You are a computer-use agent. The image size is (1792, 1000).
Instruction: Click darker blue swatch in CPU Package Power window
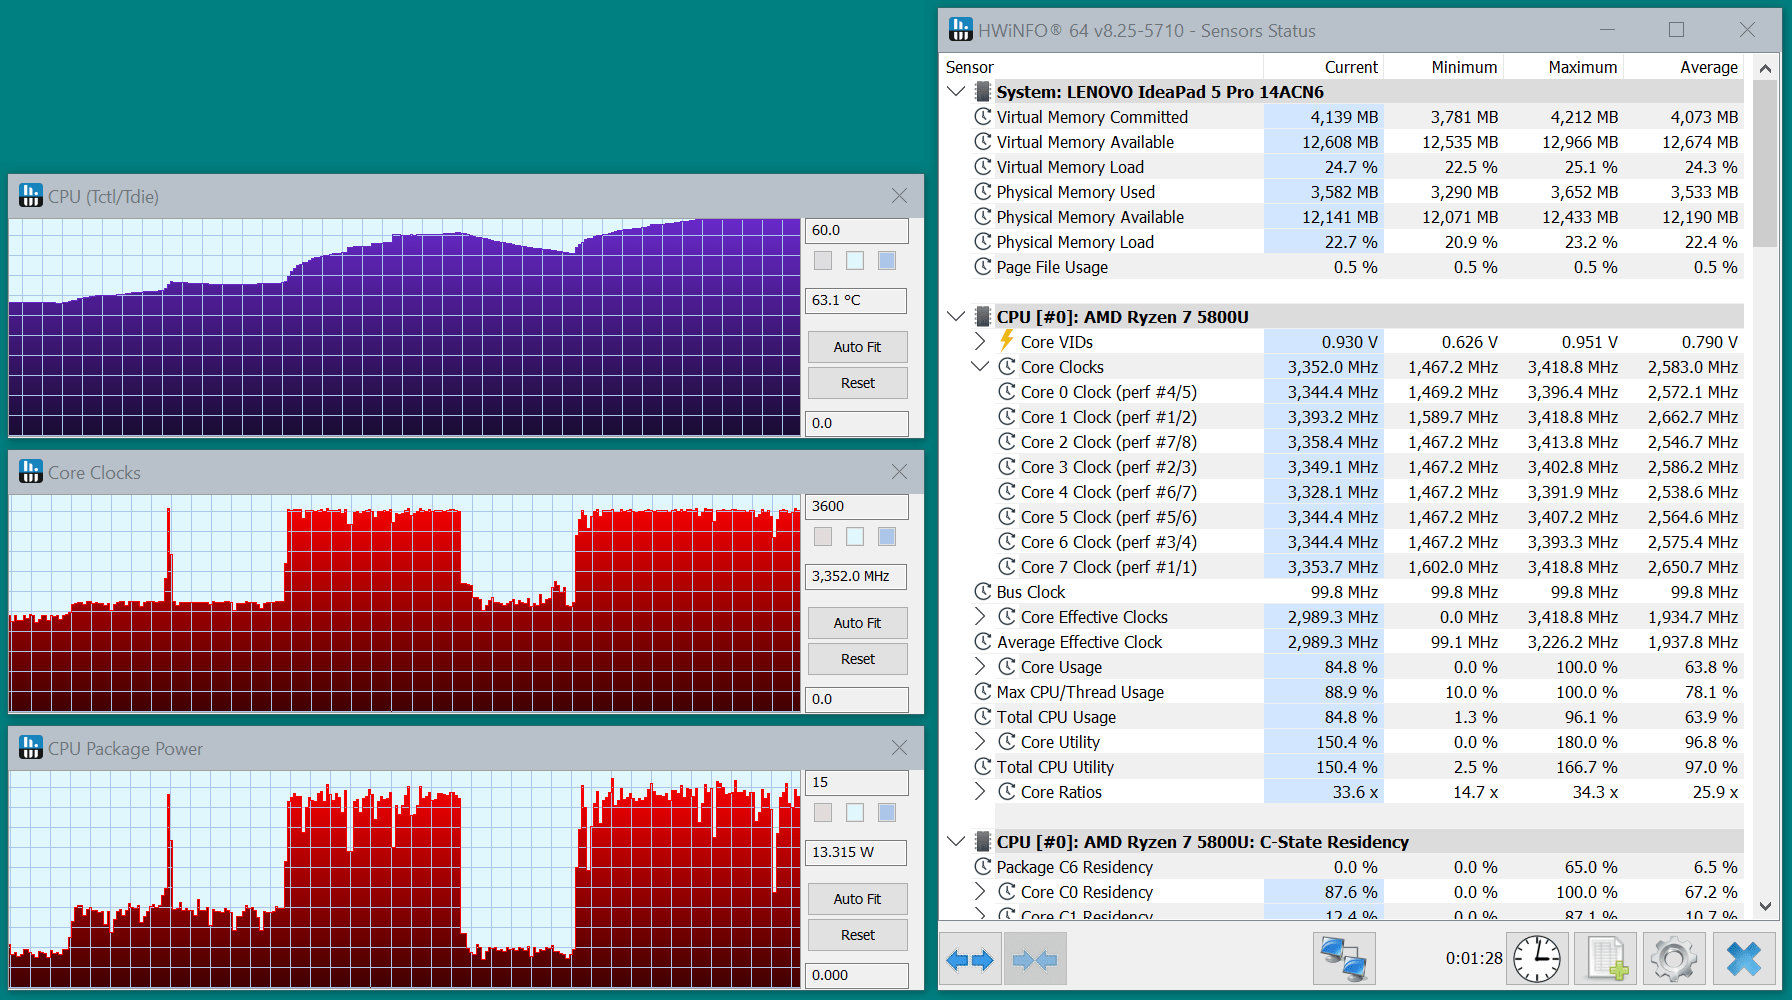point(887,812)
